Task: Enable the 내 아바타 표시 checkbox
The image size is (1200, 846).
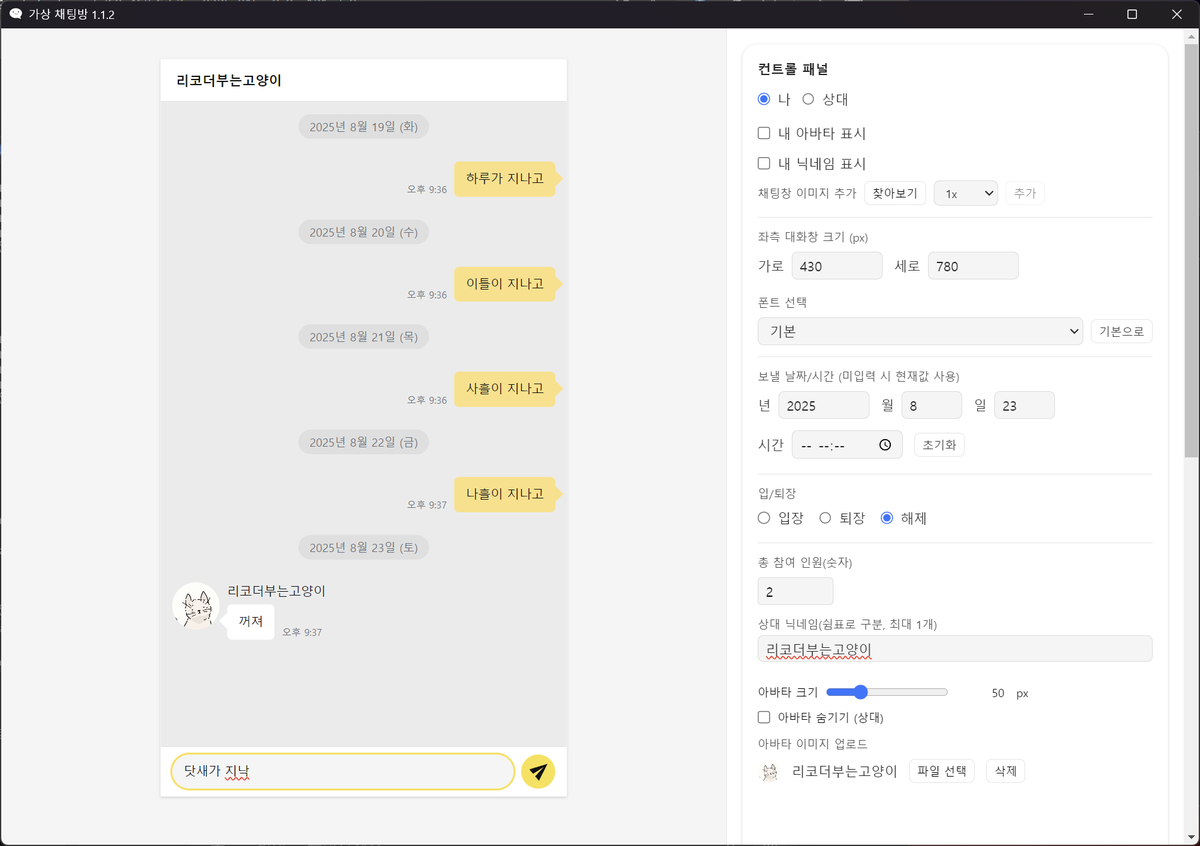Action: (764, 133)
